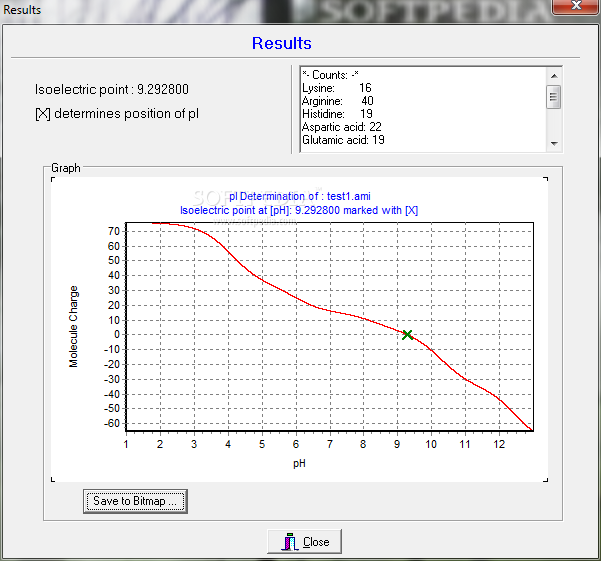This screenshot has width=601, height=561.
Task: Click the Molecule Charge axis label
Action: coord(73,326)
